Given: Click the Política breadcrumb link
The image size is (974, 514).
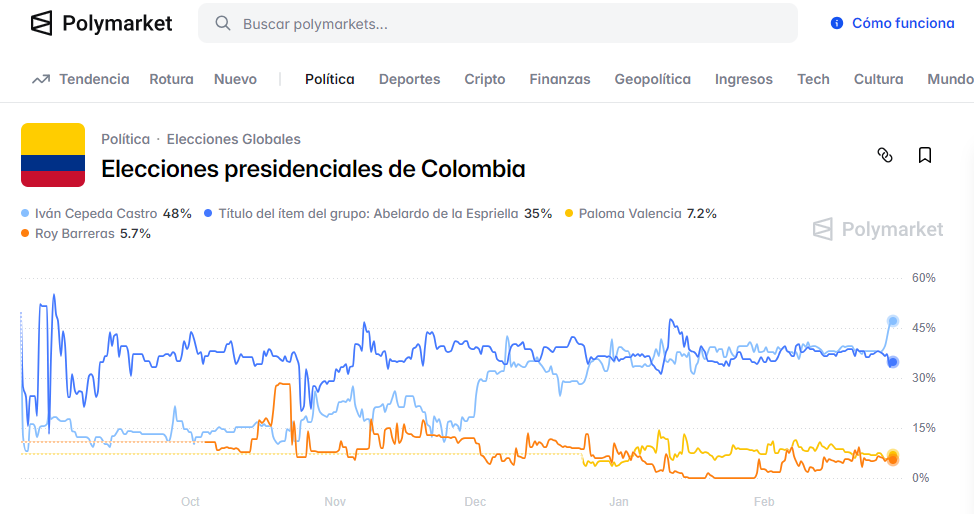Looking at the screenshot, I should [x=125, y=139].
